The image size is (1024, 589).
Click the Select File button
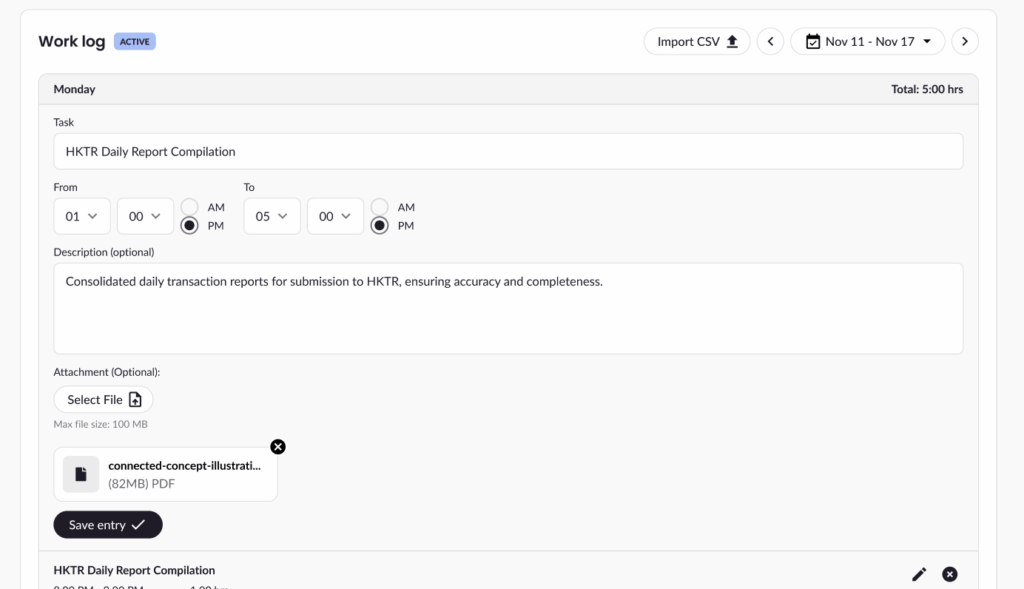104,400
